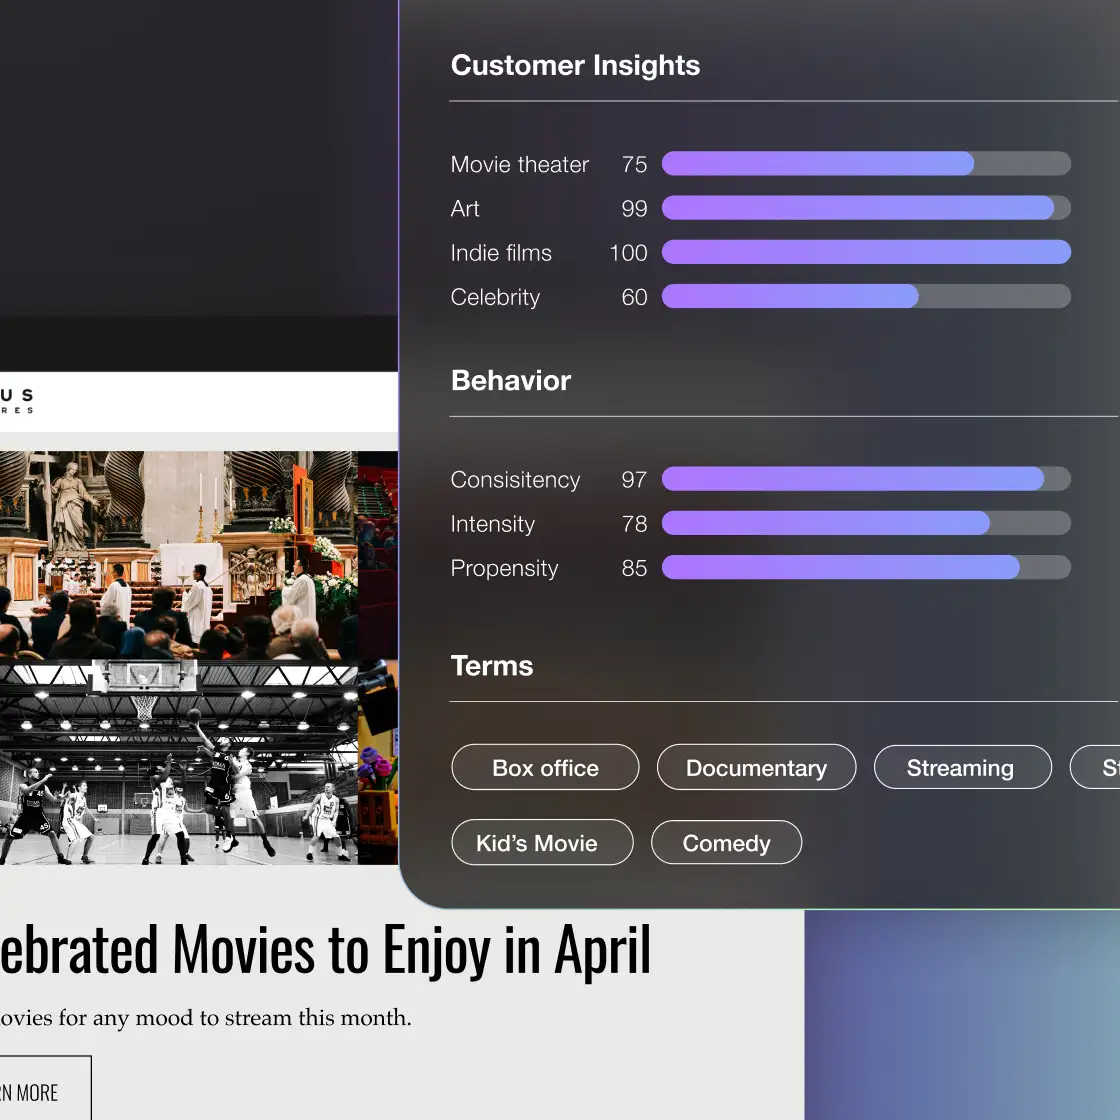Click the Consisitency score 97

pos(634,479)
